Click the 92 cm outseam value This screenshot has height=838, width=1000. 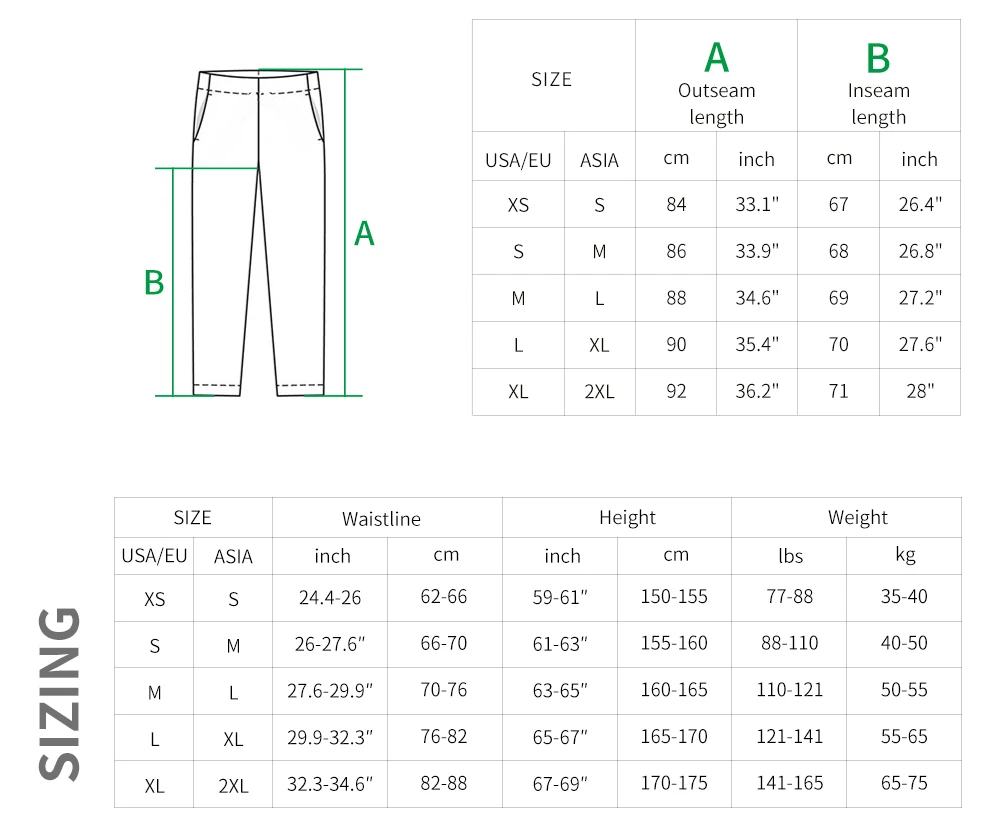coord(676,392)
